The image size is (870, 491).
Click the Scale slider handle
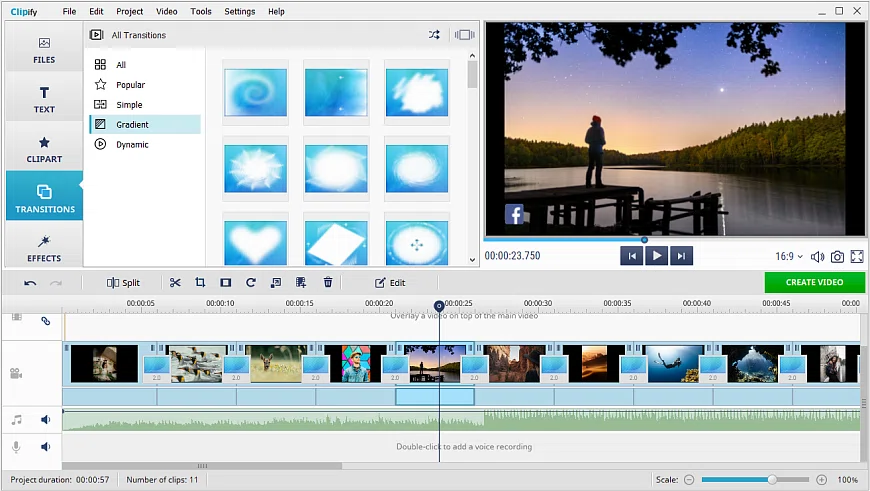(772, 480)
